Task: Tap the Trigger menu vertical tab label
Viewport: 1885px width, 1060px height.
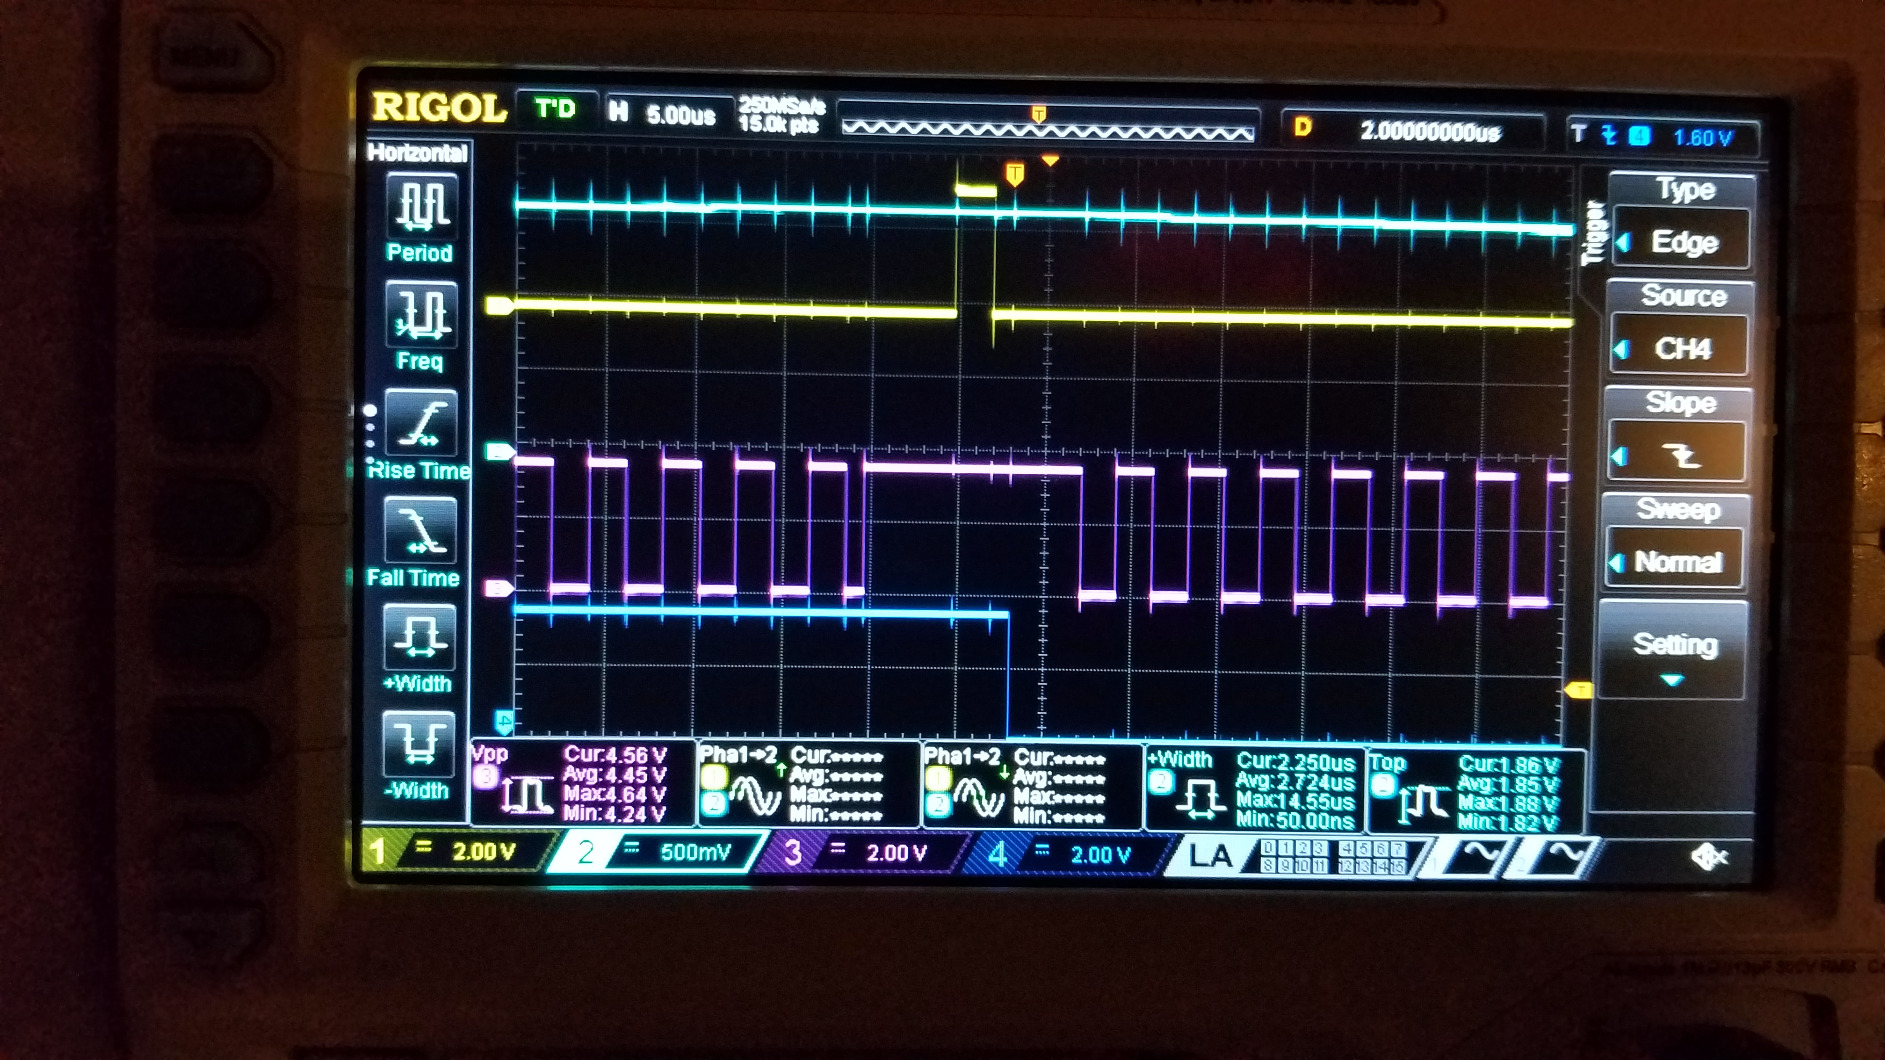Action: (1593, 232)
